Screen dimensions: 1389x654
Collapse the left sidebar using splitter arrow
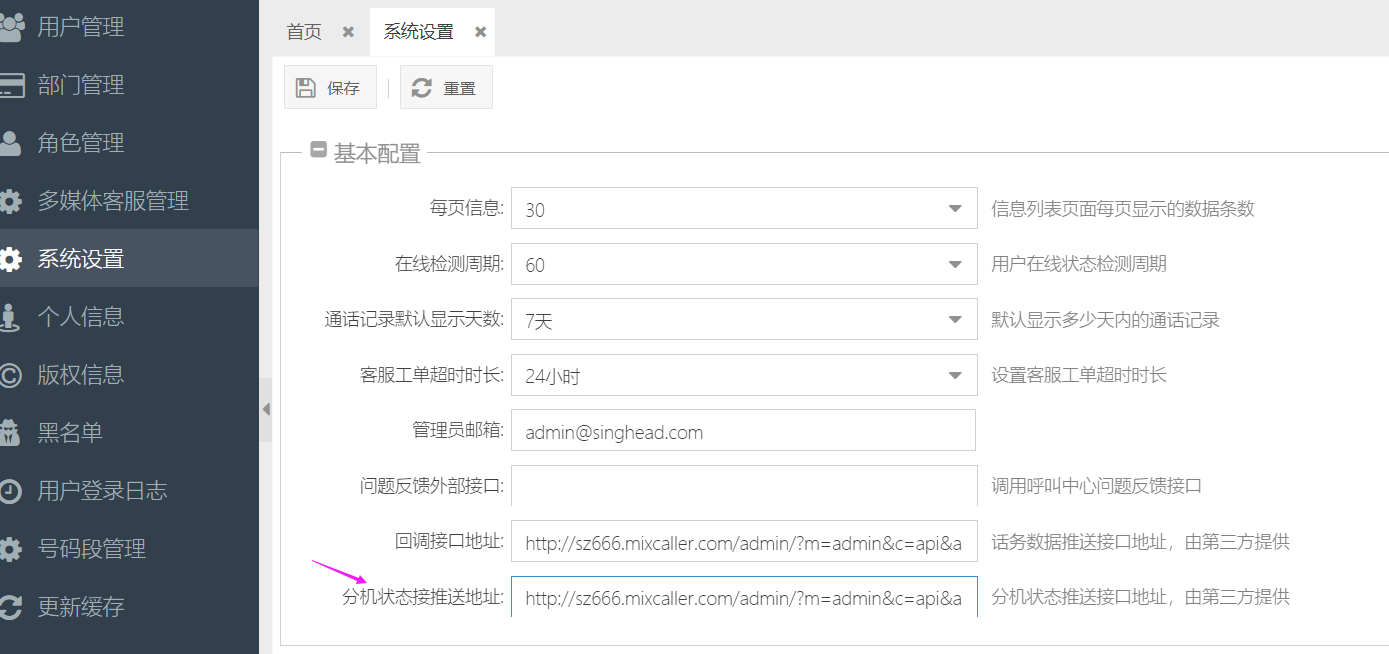click(266, 409)
